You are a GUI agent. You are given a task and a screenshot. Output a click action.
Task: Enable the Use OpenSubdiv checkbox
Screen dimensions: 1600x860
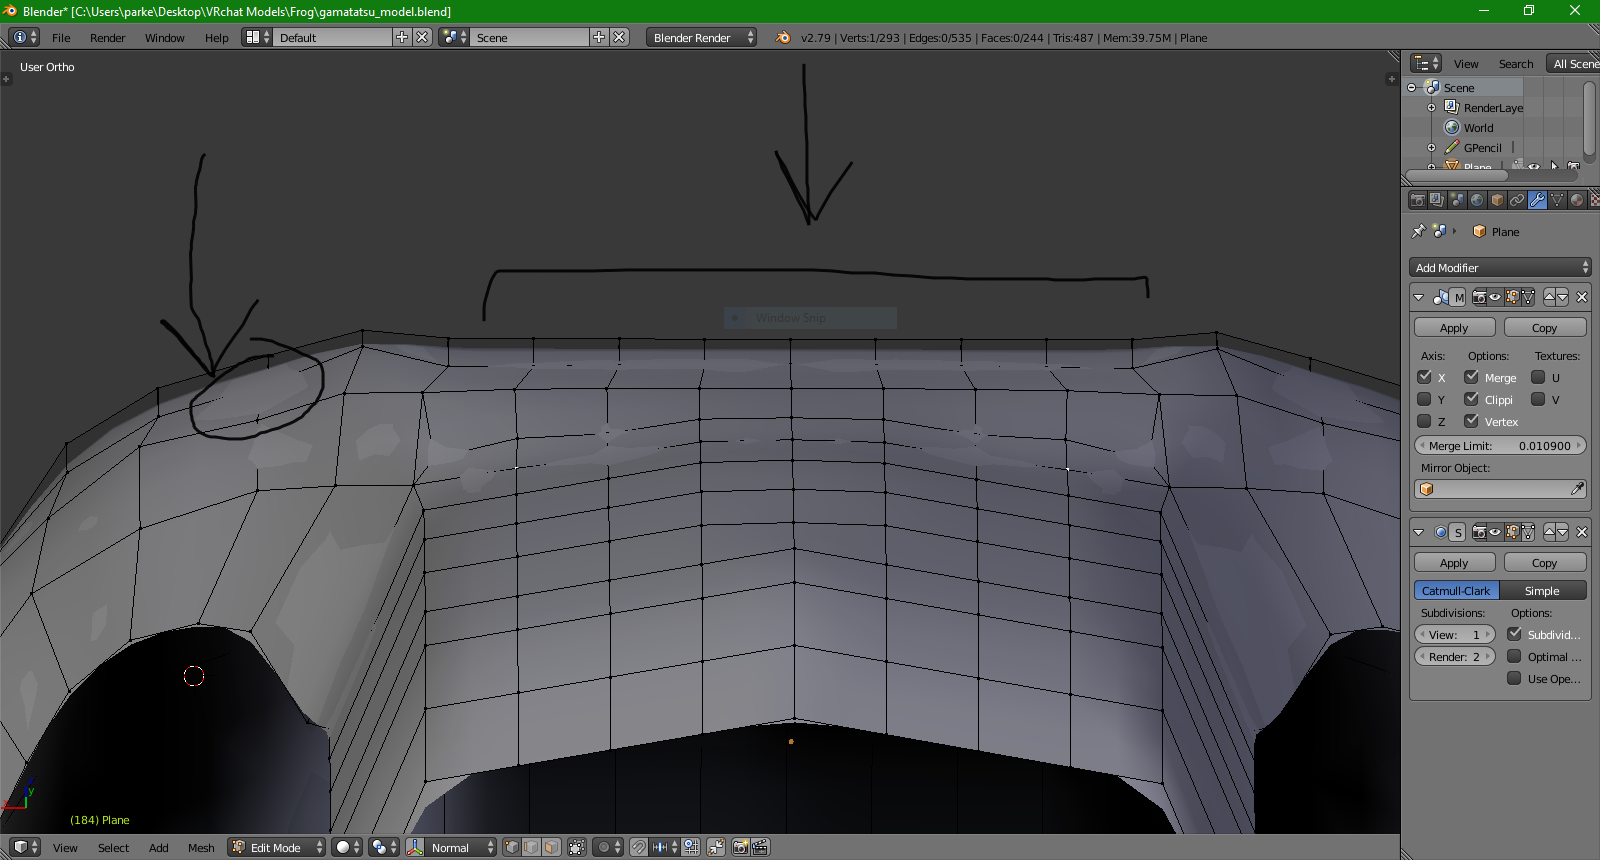[1514, 678]
